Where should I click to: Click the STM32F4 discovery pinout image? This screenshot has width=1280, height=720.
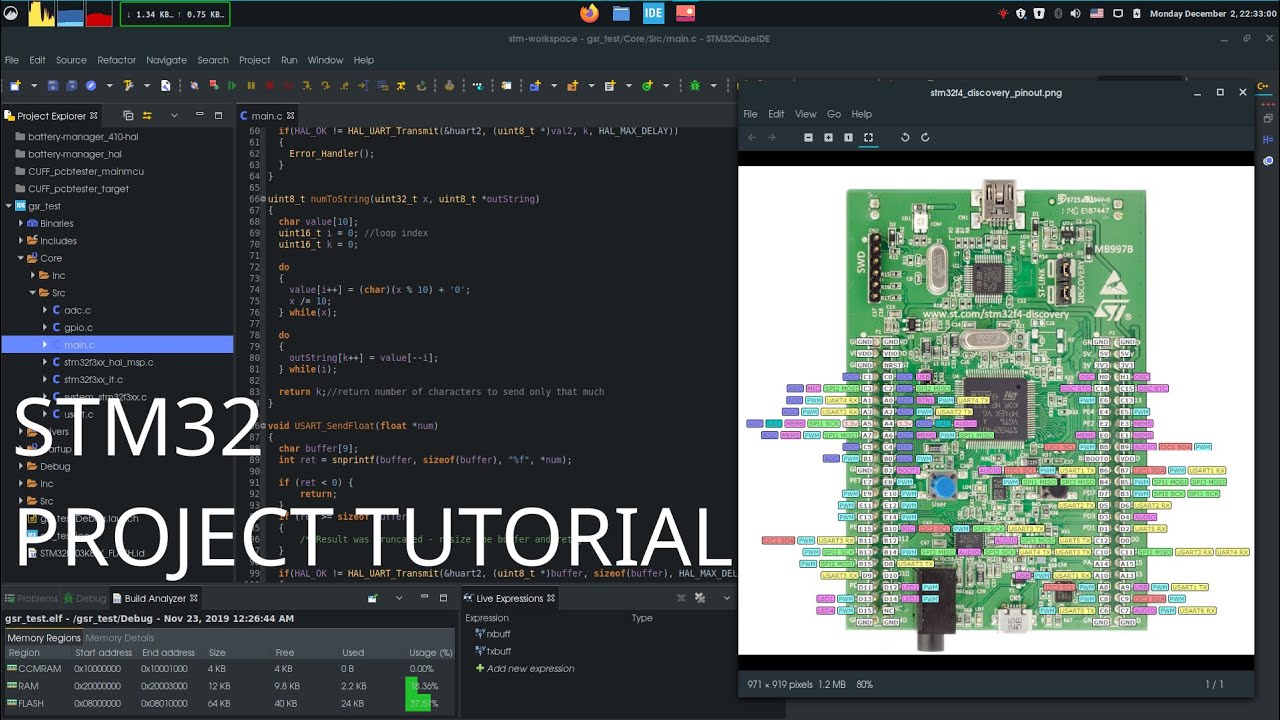click(x=996, y=410)
